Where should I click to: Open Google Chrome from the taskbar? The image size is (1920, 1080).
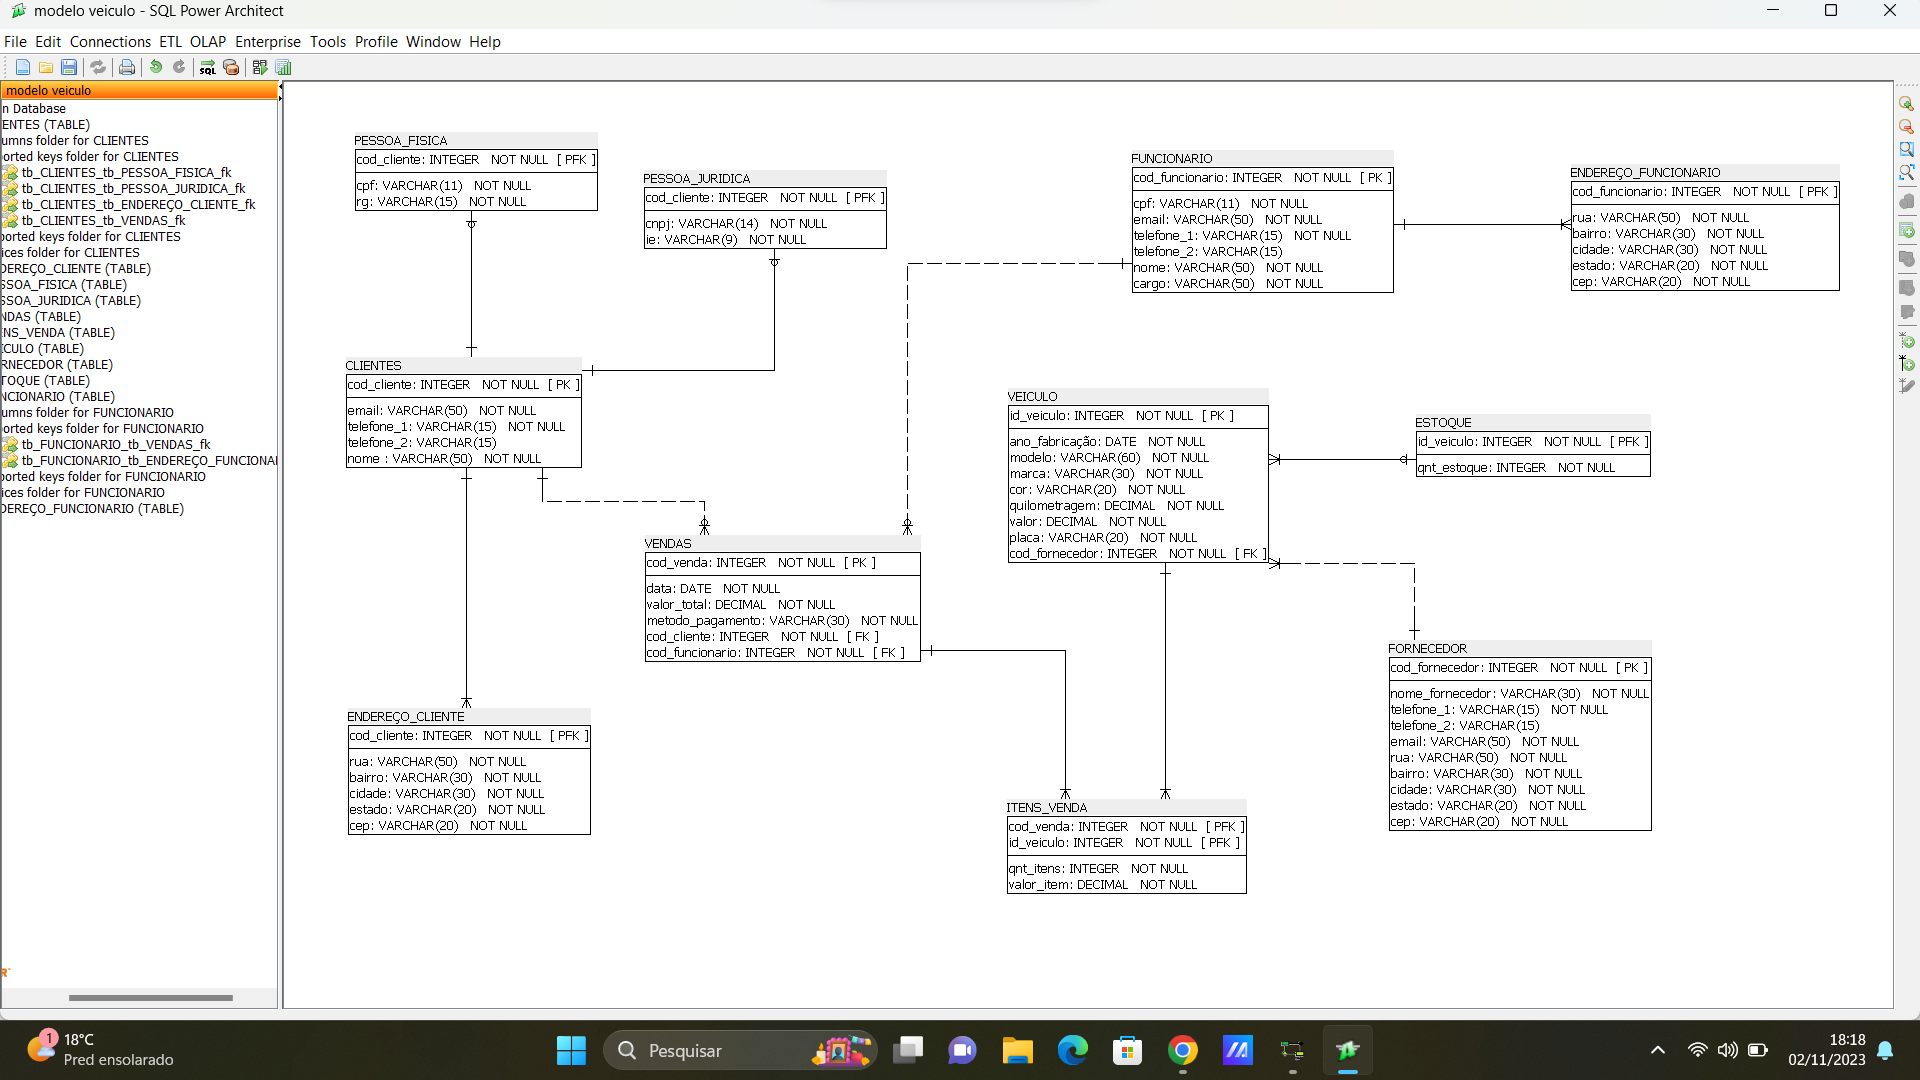coord(1183,1051)
